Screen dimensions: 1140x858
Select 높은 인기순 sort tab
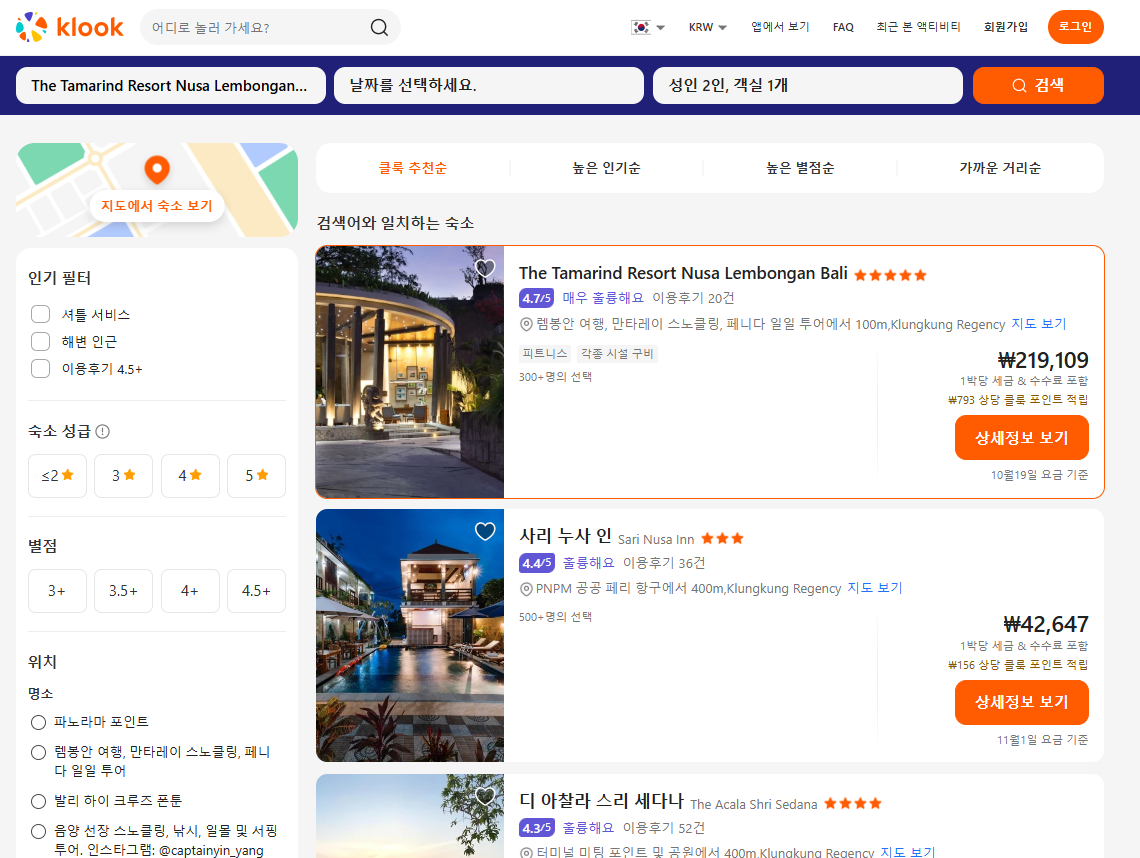click(606, 168)
